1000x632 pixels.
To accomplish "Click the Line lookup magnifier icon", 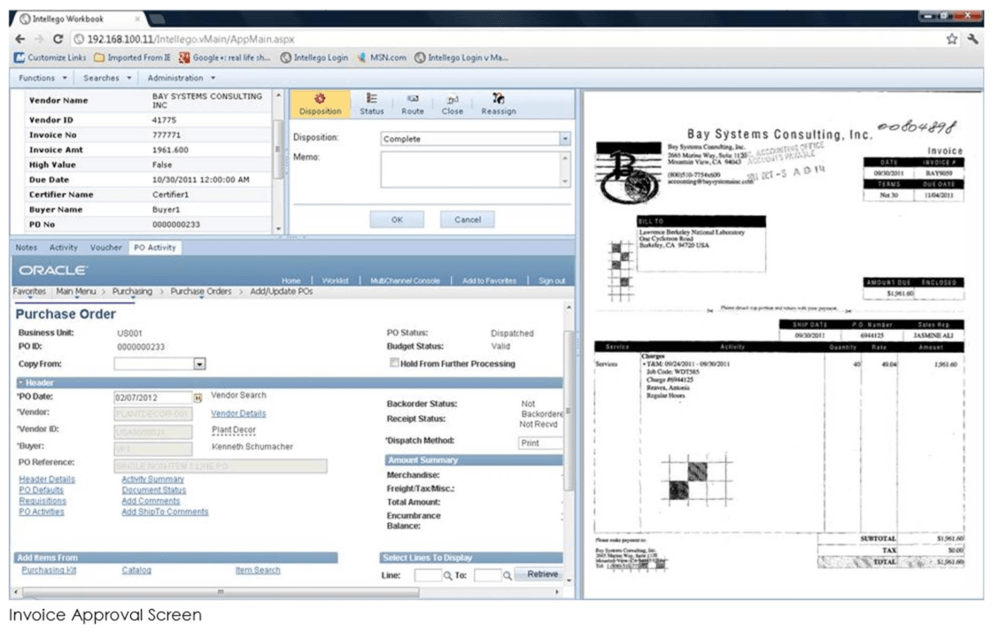I will 448,575.
